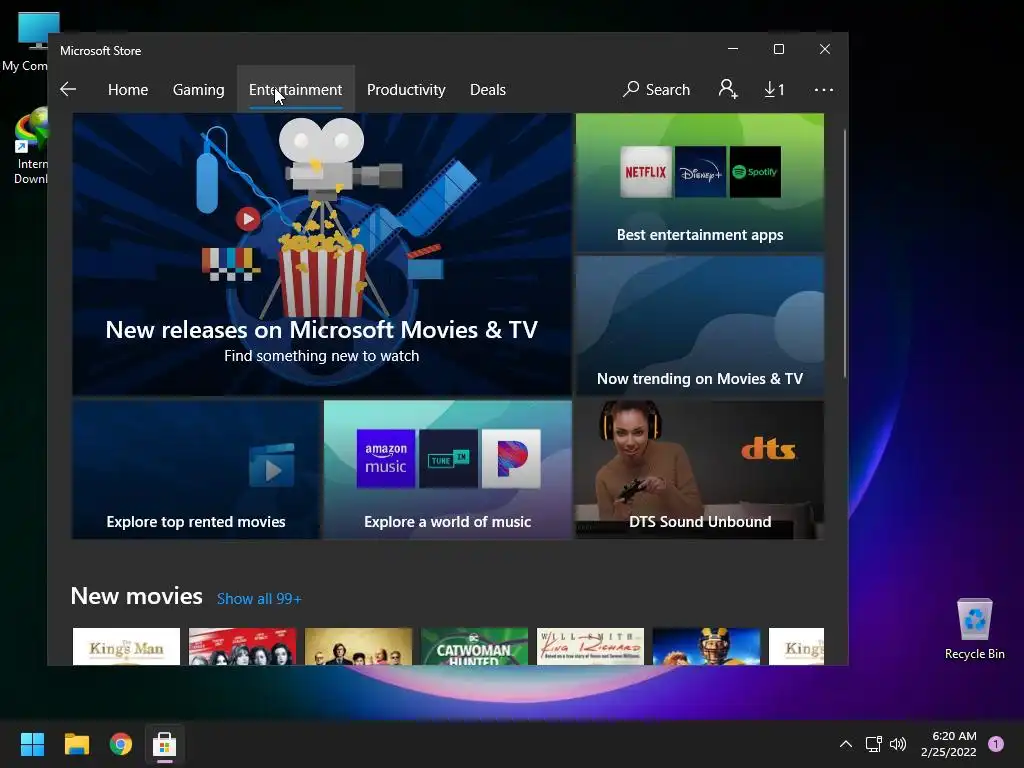
Task: Open Catwoman Hunted movie thumbnail
Action: click(474, 647)
